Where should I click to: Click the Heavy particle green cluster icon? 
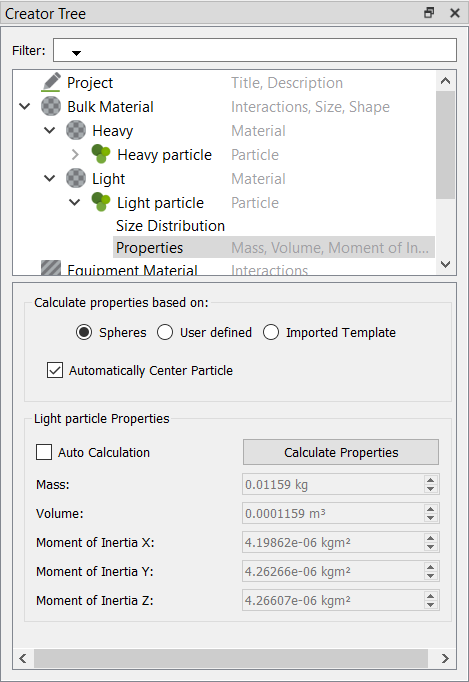(101, 154)
